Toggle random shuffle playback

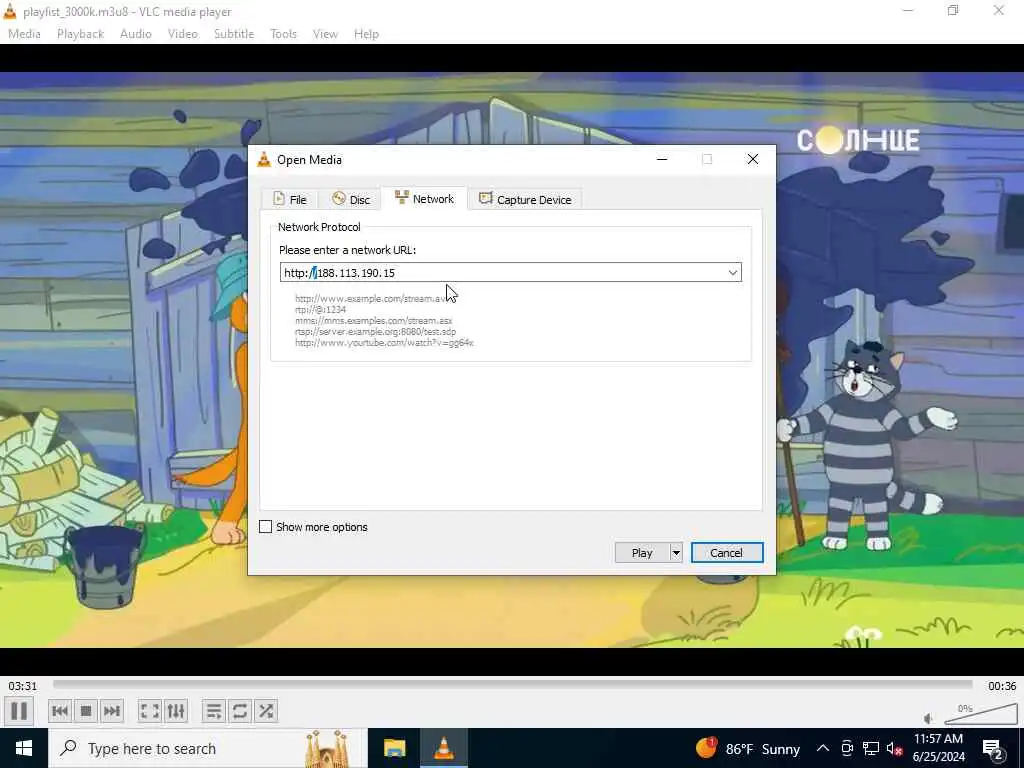pos(266,711)
